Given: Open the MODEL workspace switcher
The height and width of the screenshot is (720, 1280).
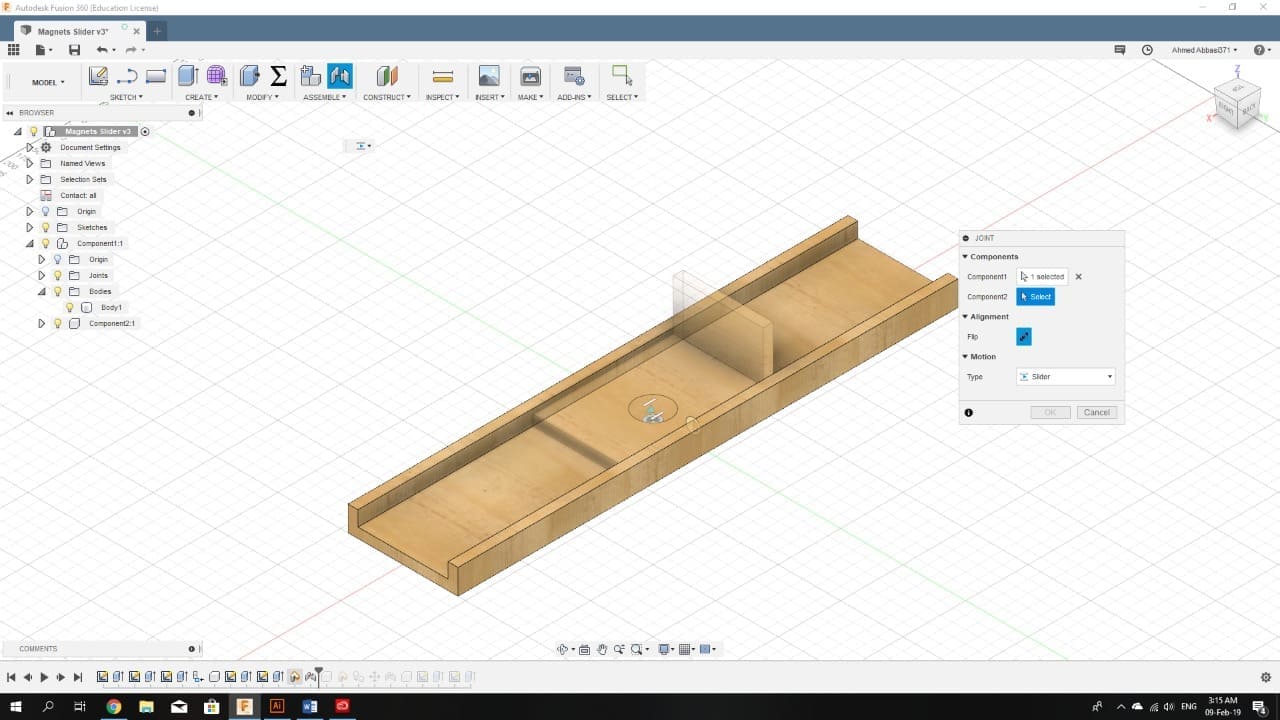Looking at the screenshot, I should [x=47, y=82].
